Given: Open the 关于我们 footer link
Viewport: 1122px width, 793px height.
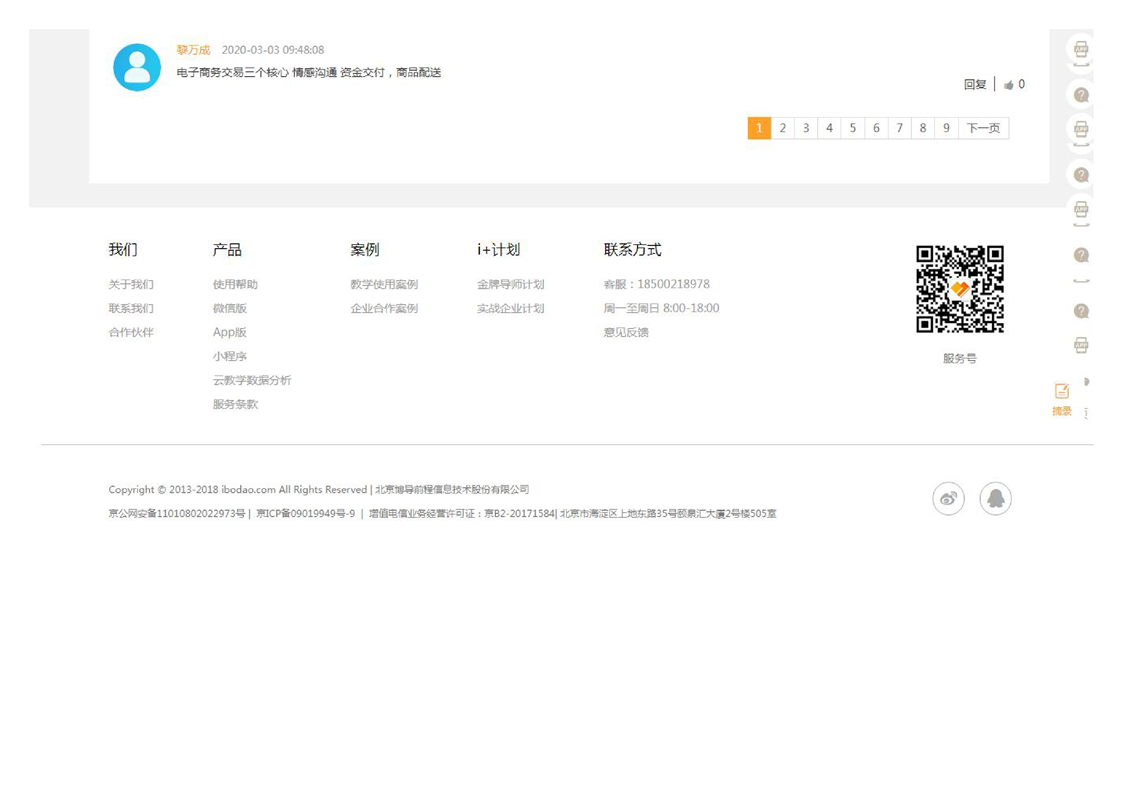Looking at the screenshot, I should 131,285.
